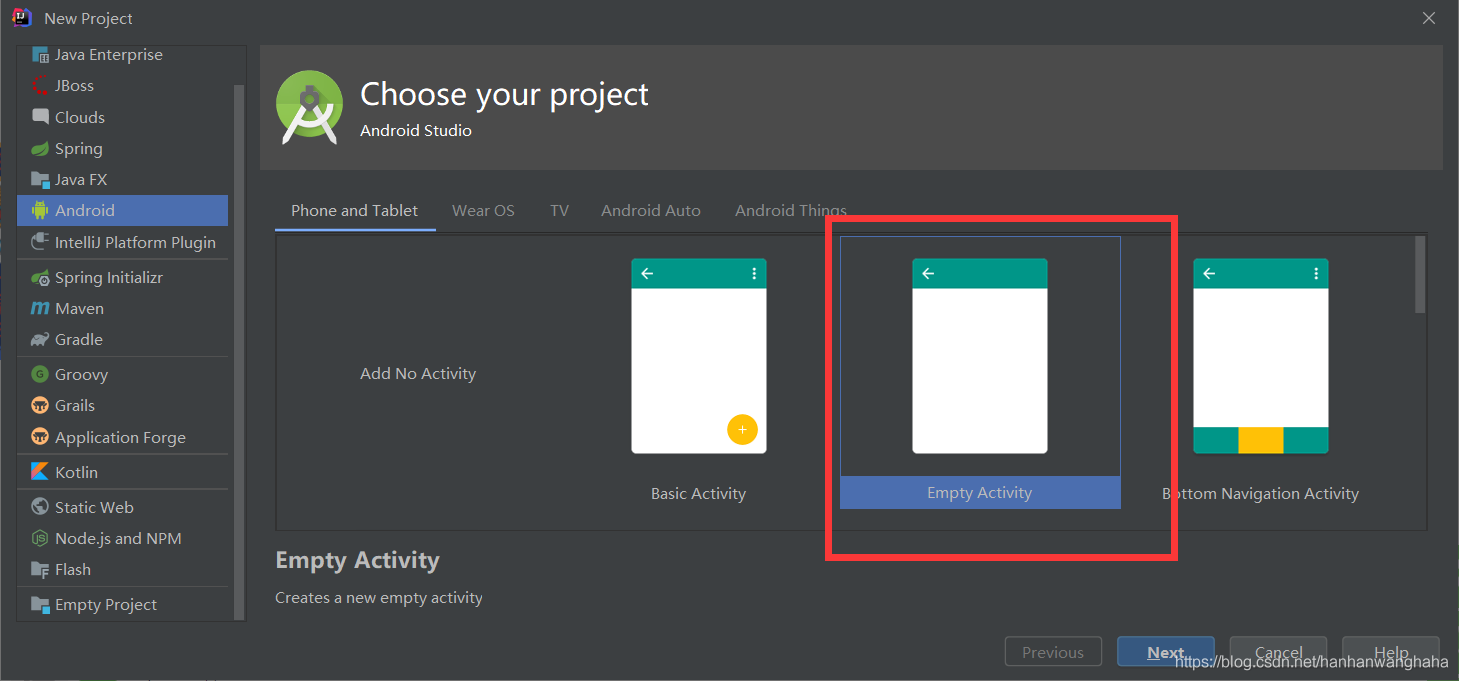The height and width of the screenshot is (681, 1459).
Task: Select the Basic Activity template thumbnail
Action: click(x=699, y=356)
